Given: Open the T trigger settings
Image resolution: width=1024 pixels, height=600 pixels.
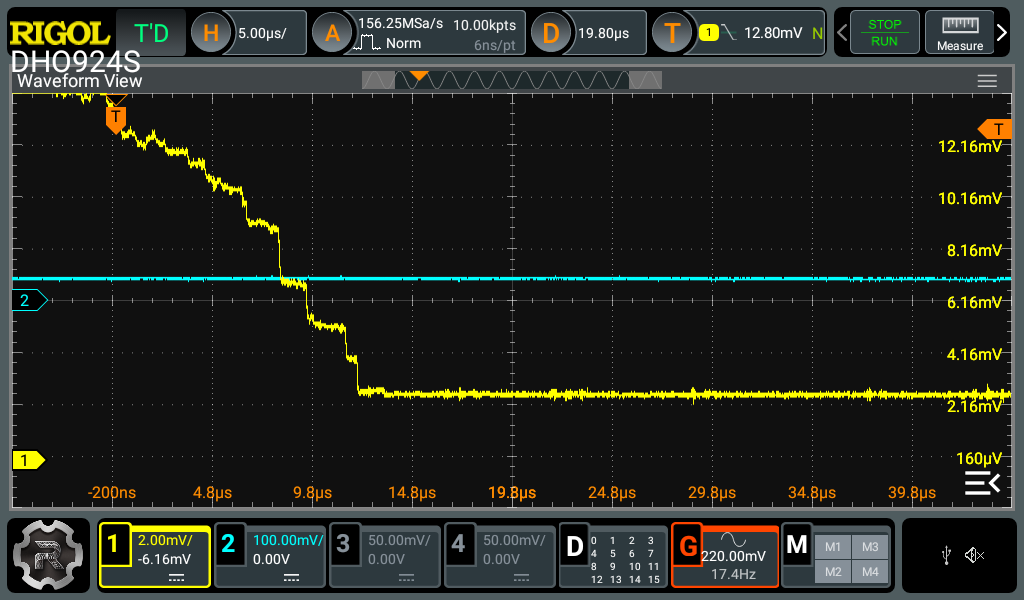Looking at the screenshot, I should point(740,33).
